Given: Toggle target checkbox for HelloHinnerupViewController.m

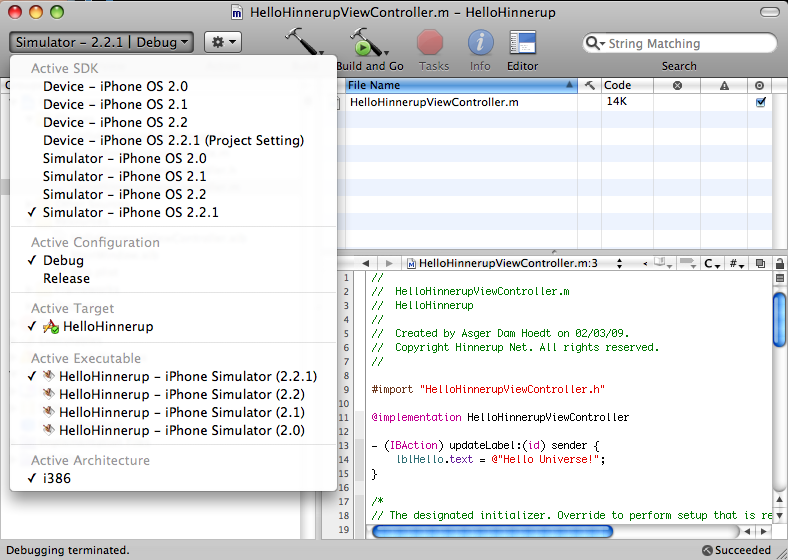Looking at the screenshot, I should click(x=760, y=102).
